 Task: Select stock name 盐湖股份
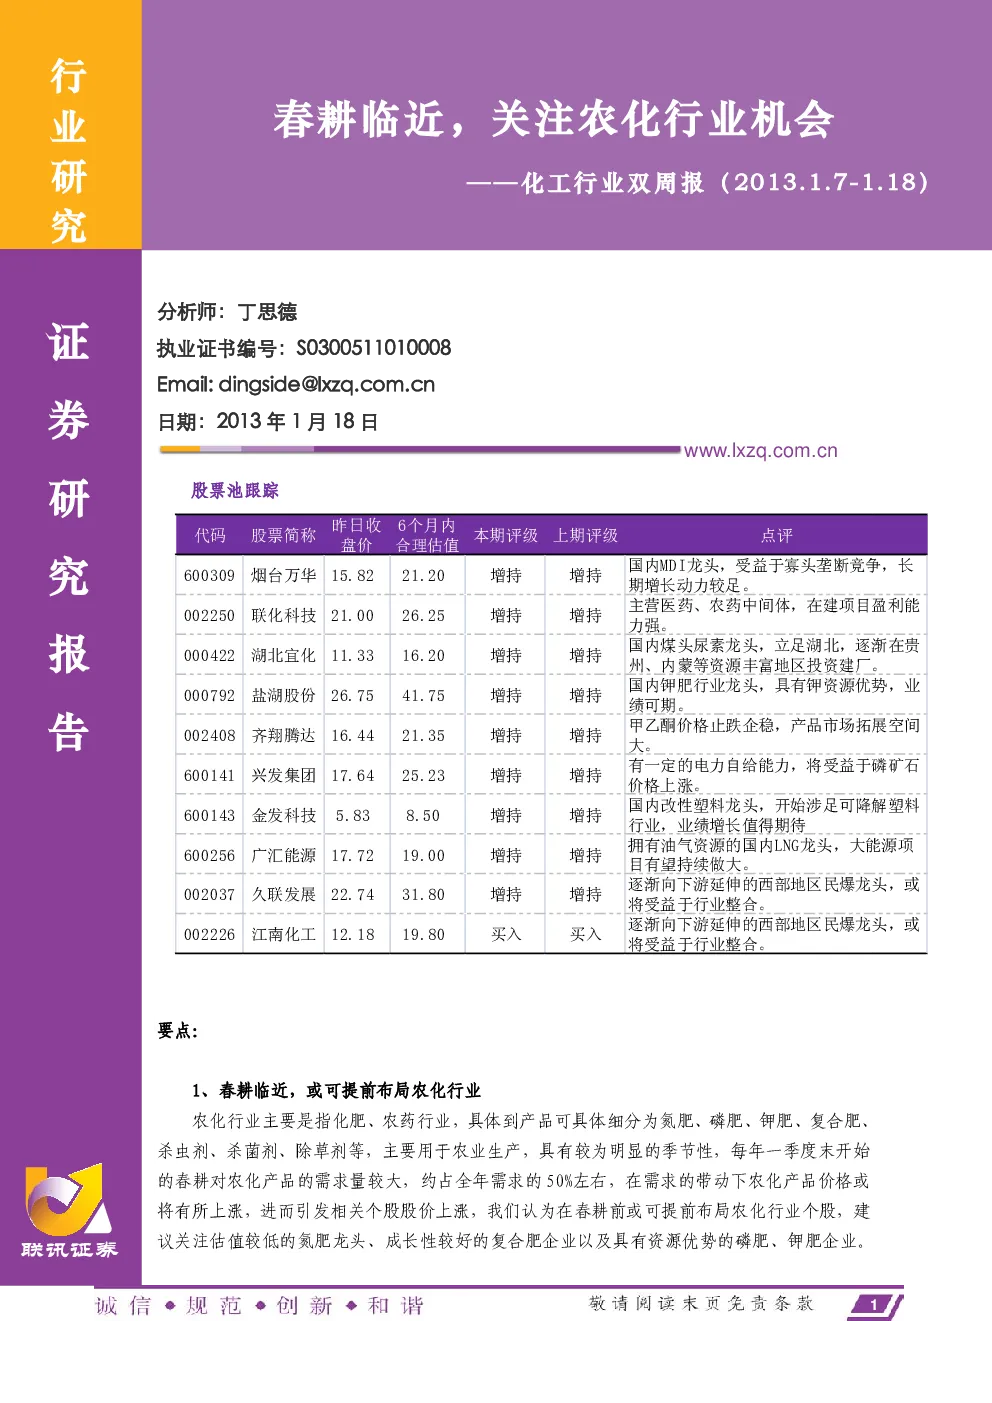pos(284,695)
